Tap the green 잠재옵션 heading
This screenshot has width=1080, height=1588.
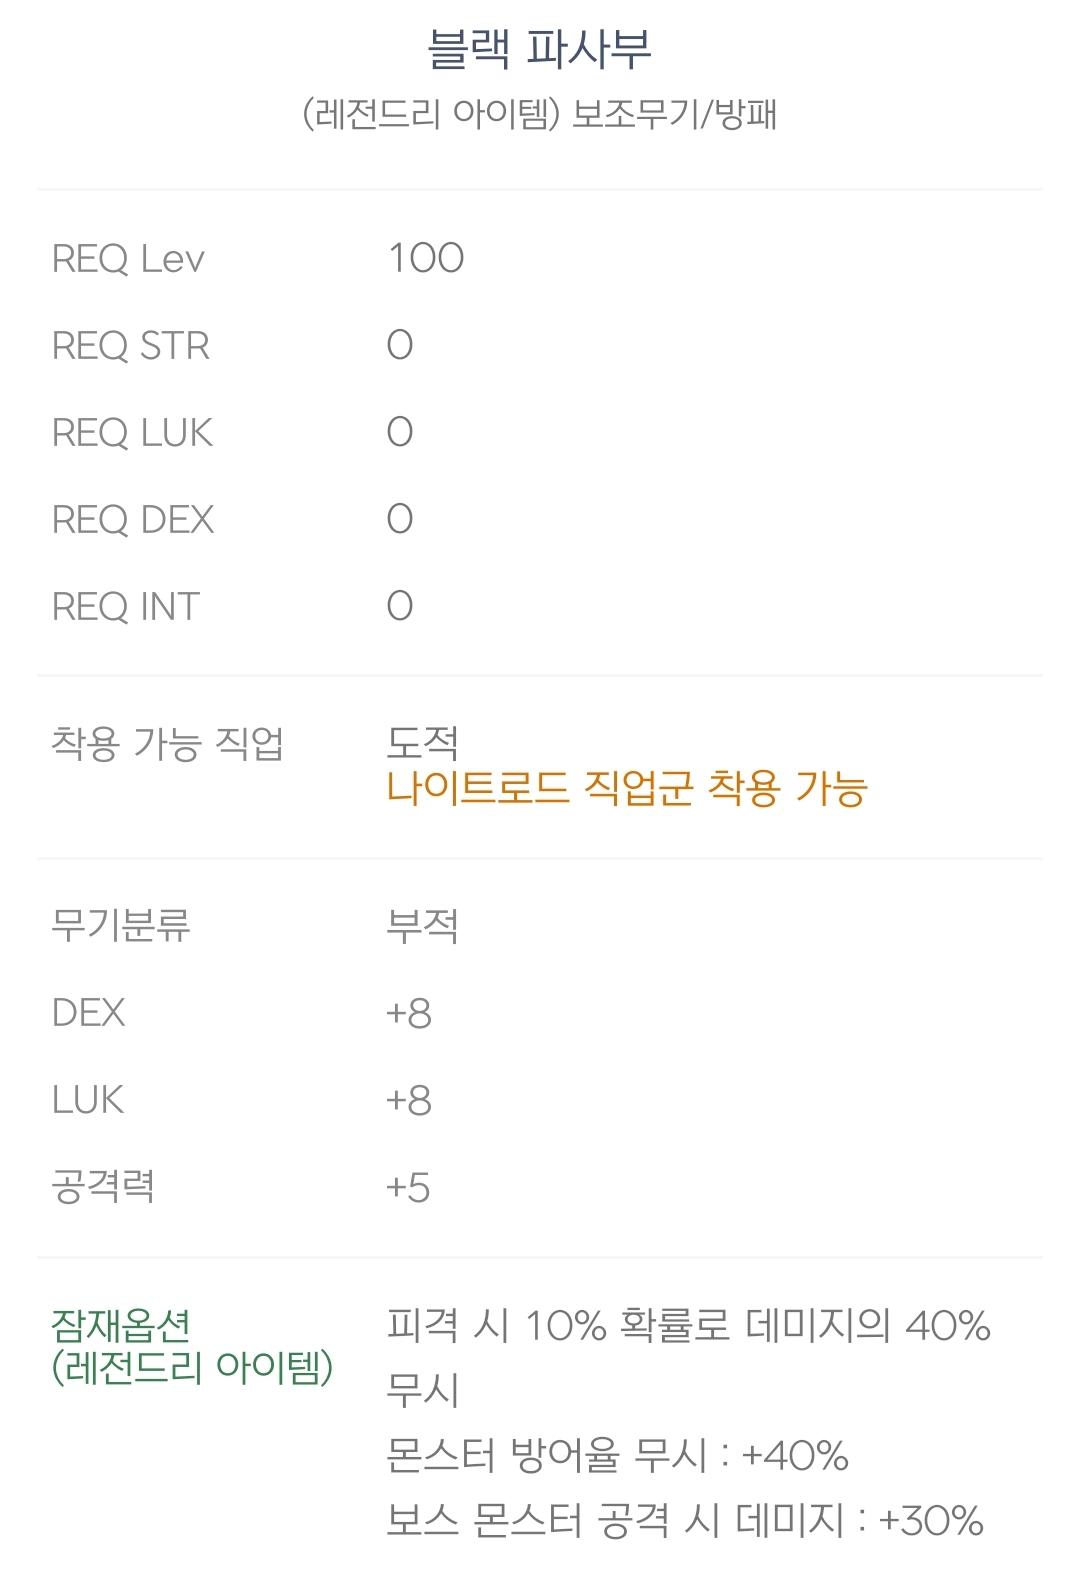[121, 1325]
